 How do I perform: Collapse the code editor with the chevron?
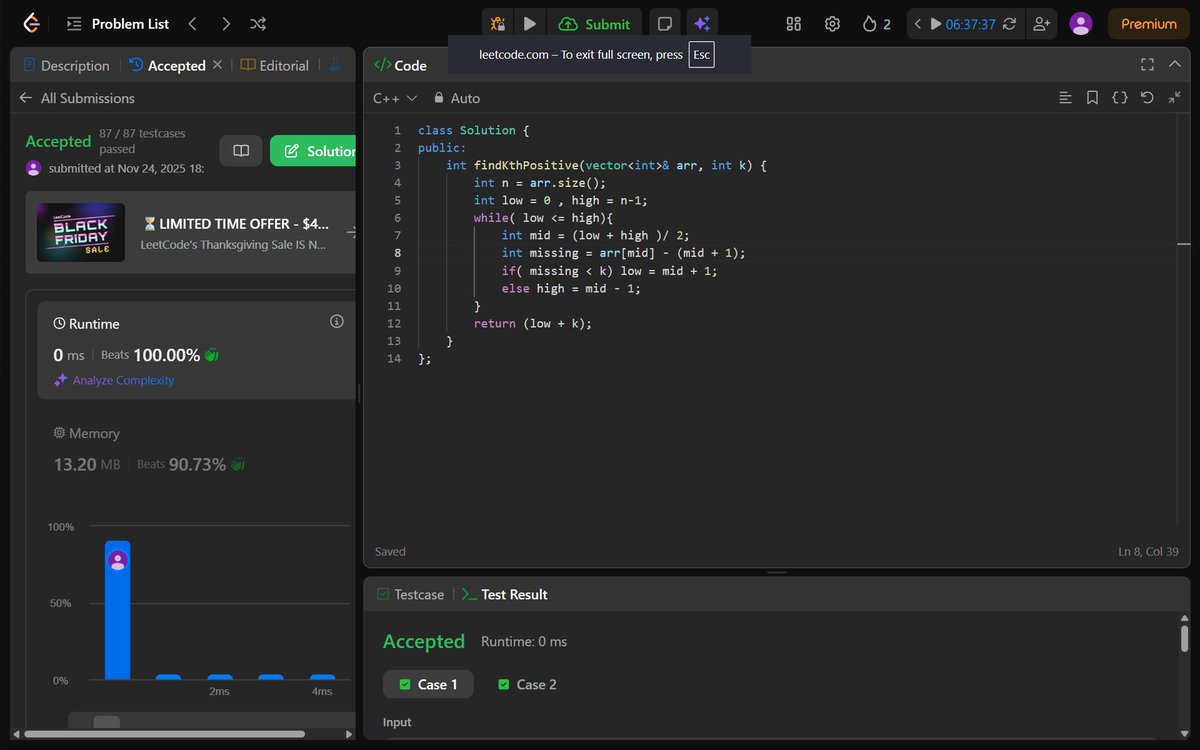tap(1175, 64)
